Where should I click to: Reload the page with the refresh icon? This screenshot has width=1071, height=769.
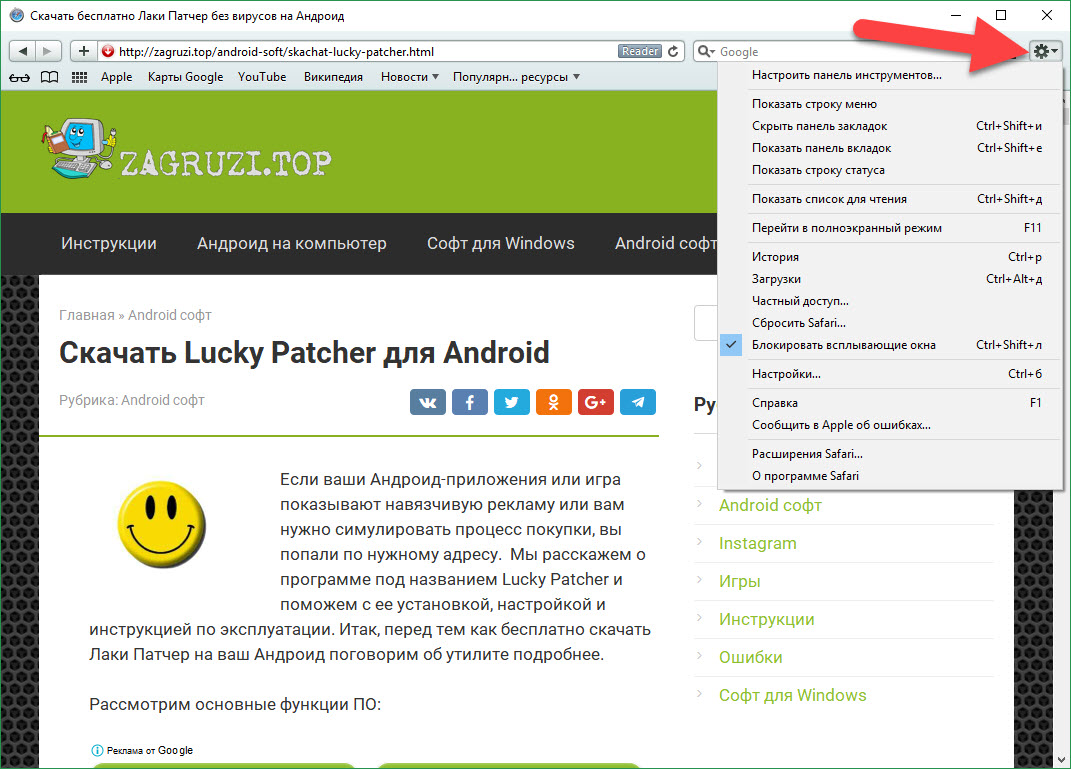pos(674,51)
